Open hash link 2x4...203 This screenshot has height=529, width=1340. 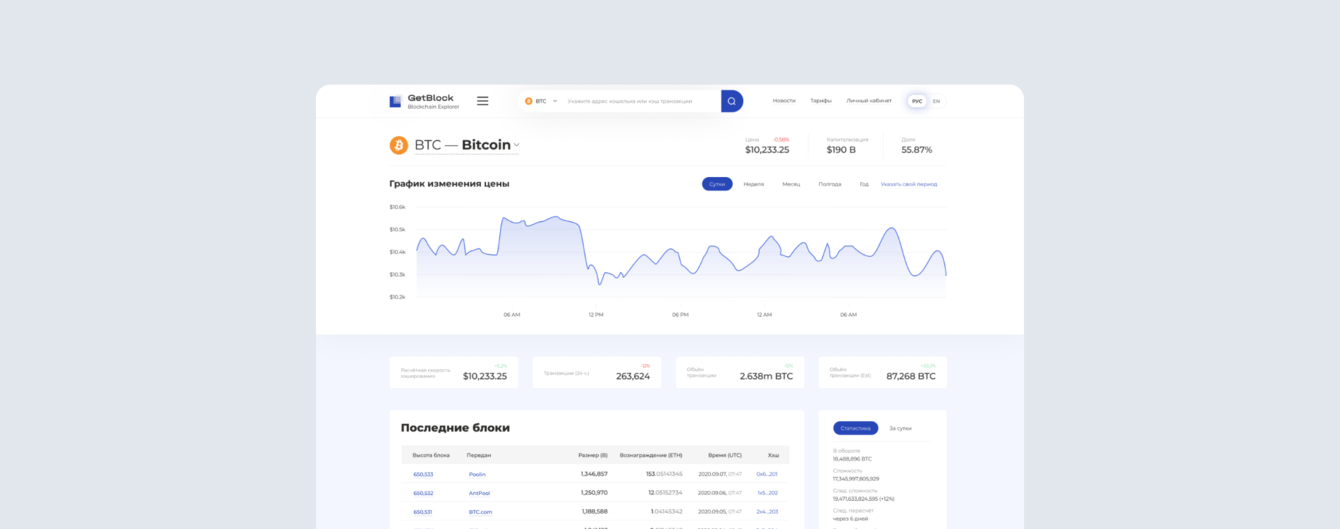pos(767,512)
